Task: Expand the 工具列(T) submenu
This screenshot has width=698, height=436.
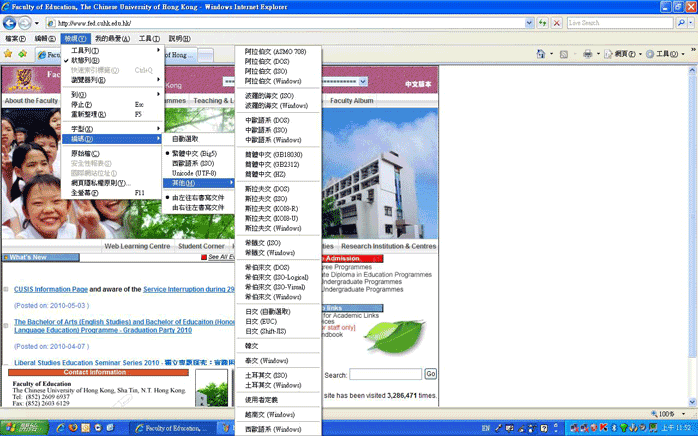Action: click(x=113, y=50)
